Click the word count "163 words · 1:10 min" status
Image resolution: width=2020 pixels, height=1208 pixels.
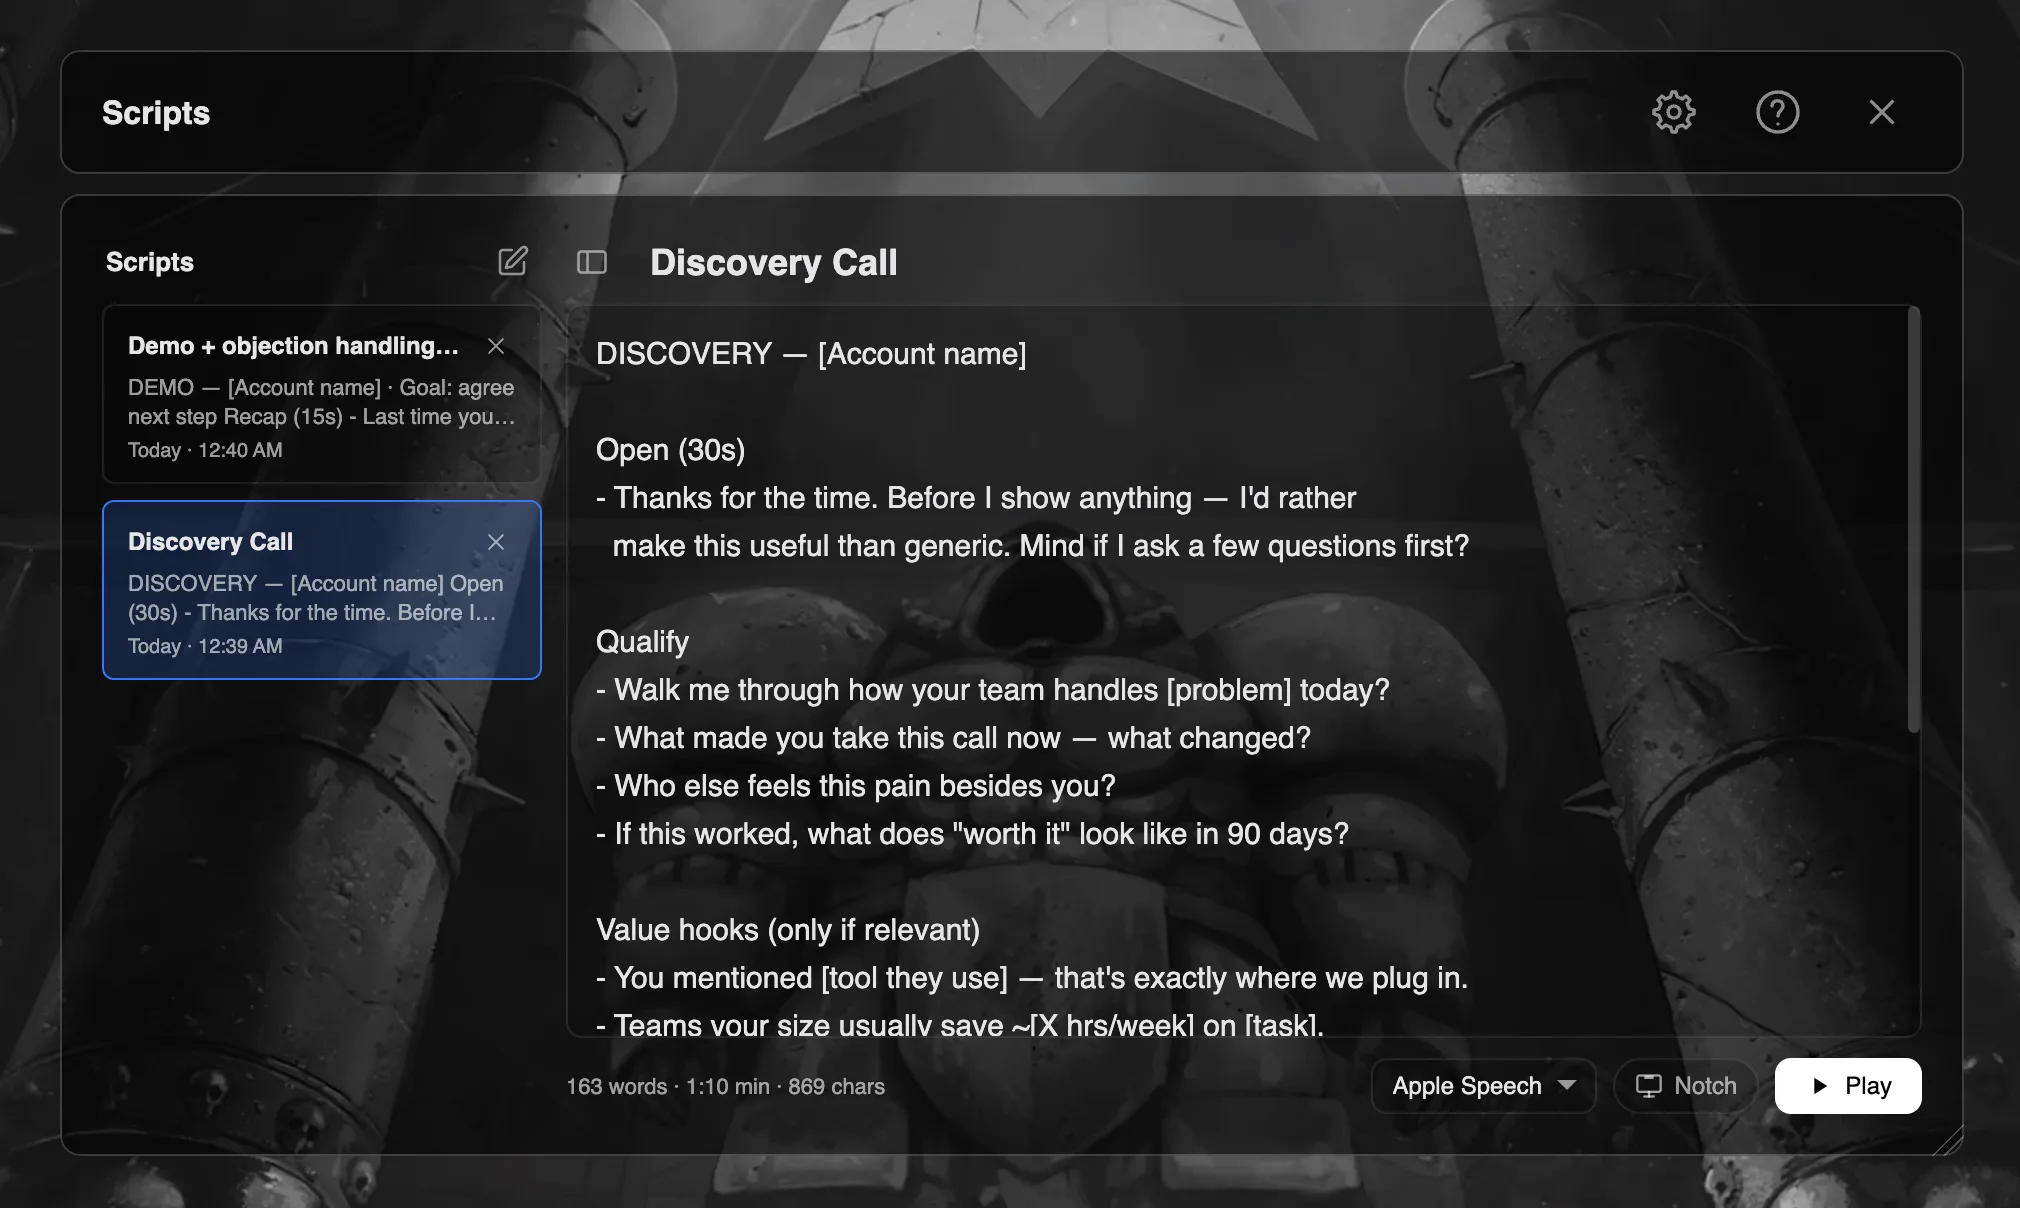point(726,1087)
